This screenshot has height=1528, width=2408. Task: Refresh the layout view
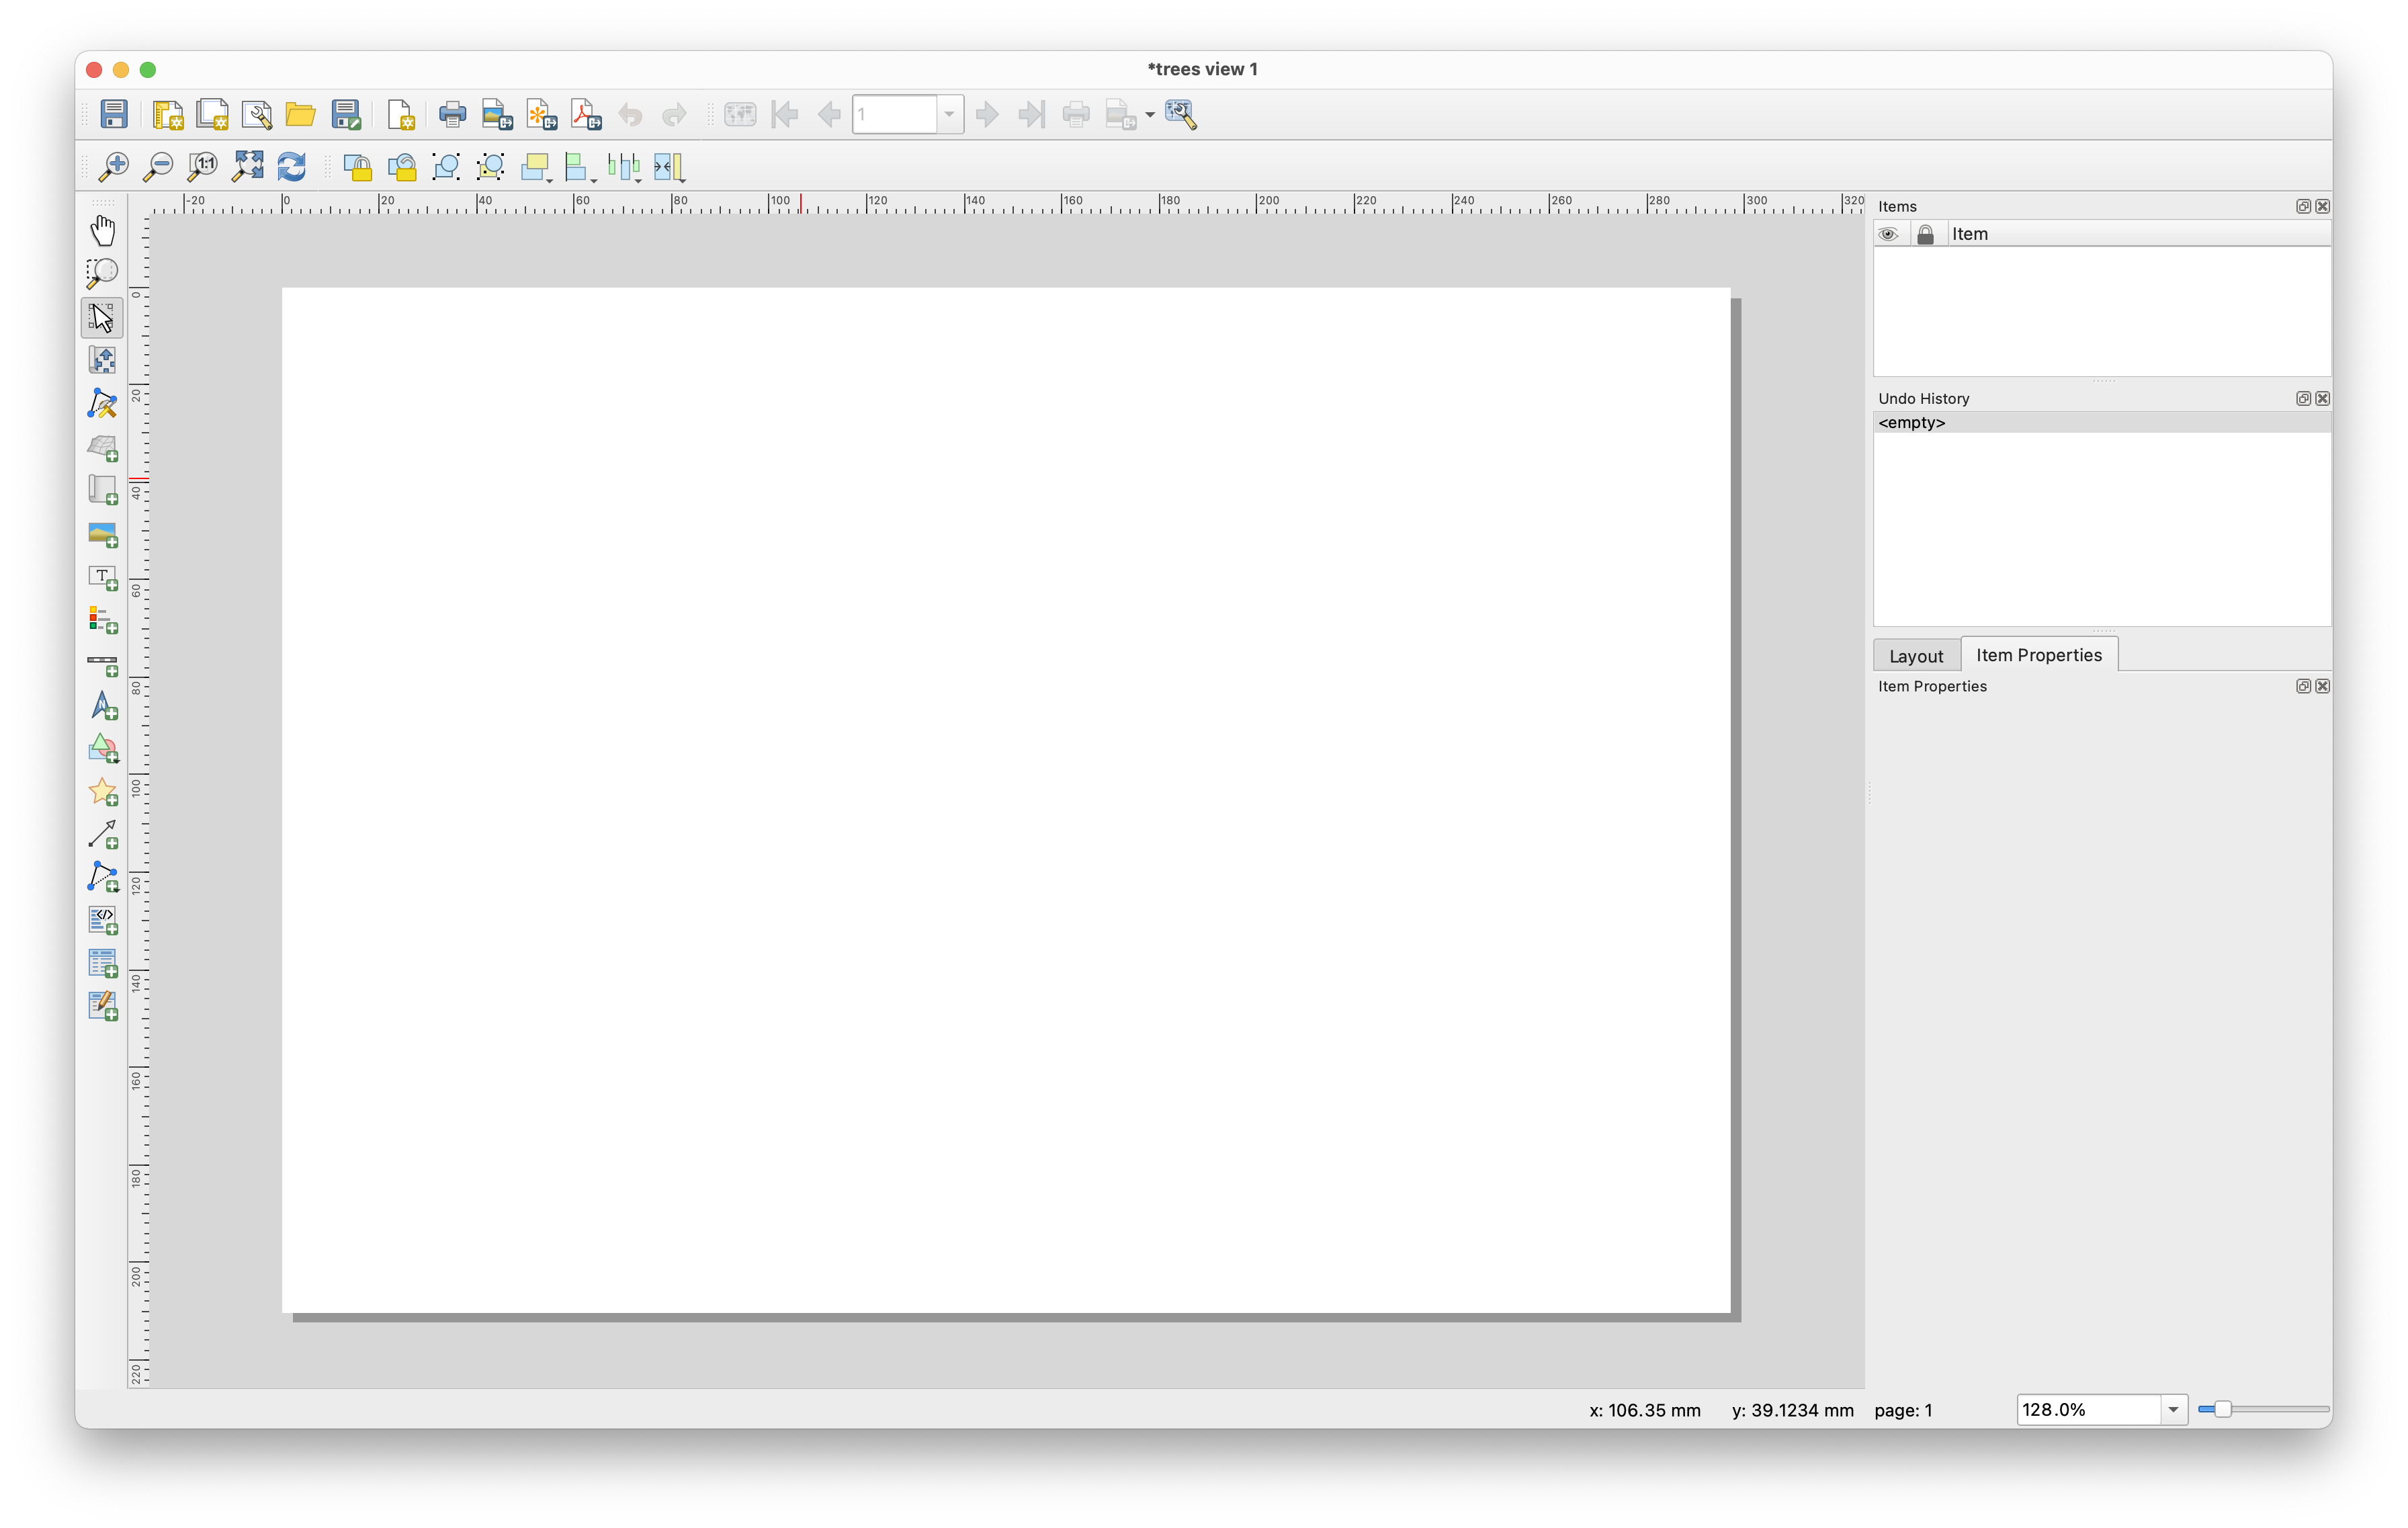click(291, 166)
